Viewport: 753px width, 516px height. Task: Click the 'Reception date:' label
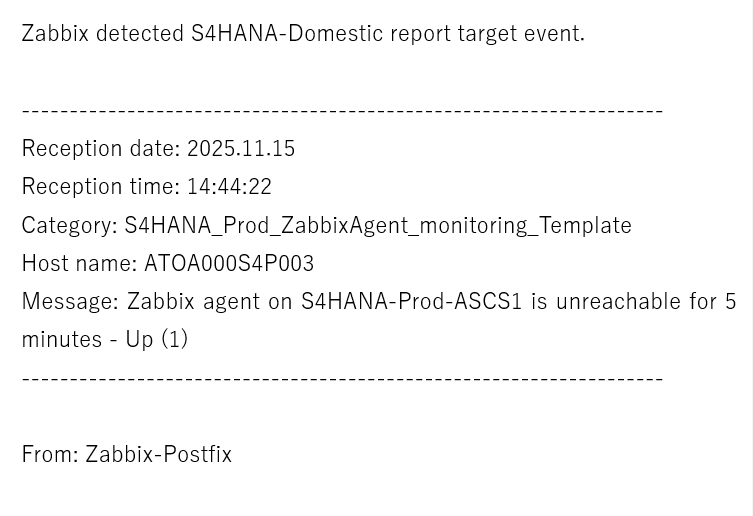[x=100, y=148]
